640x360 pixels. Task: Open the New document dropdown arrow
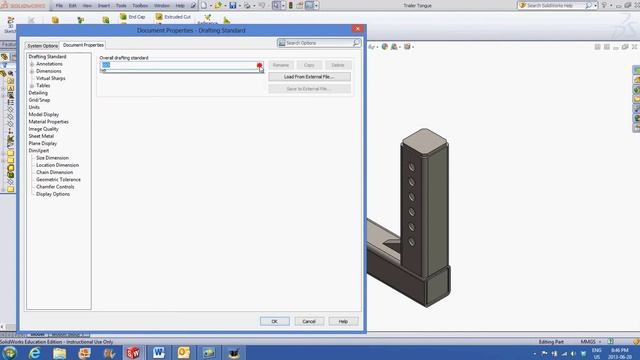(211, 6)
